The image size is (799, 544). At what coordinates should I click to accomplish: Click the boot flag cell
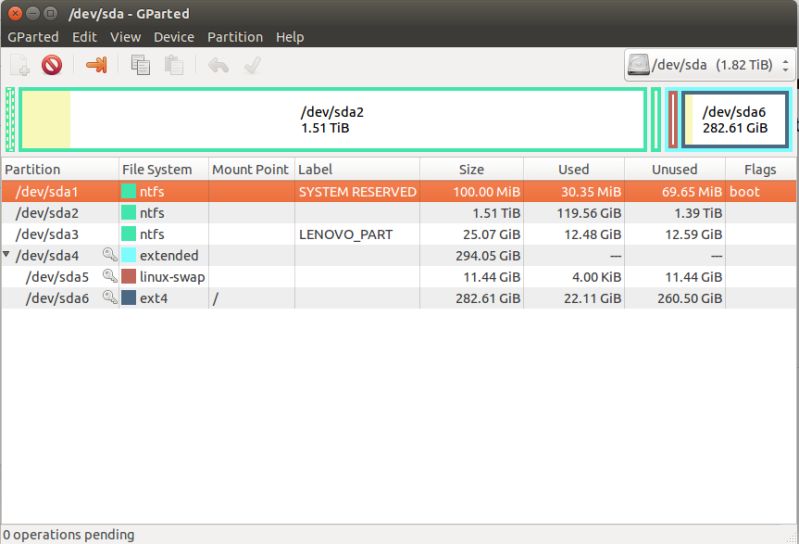click(761, 192)
